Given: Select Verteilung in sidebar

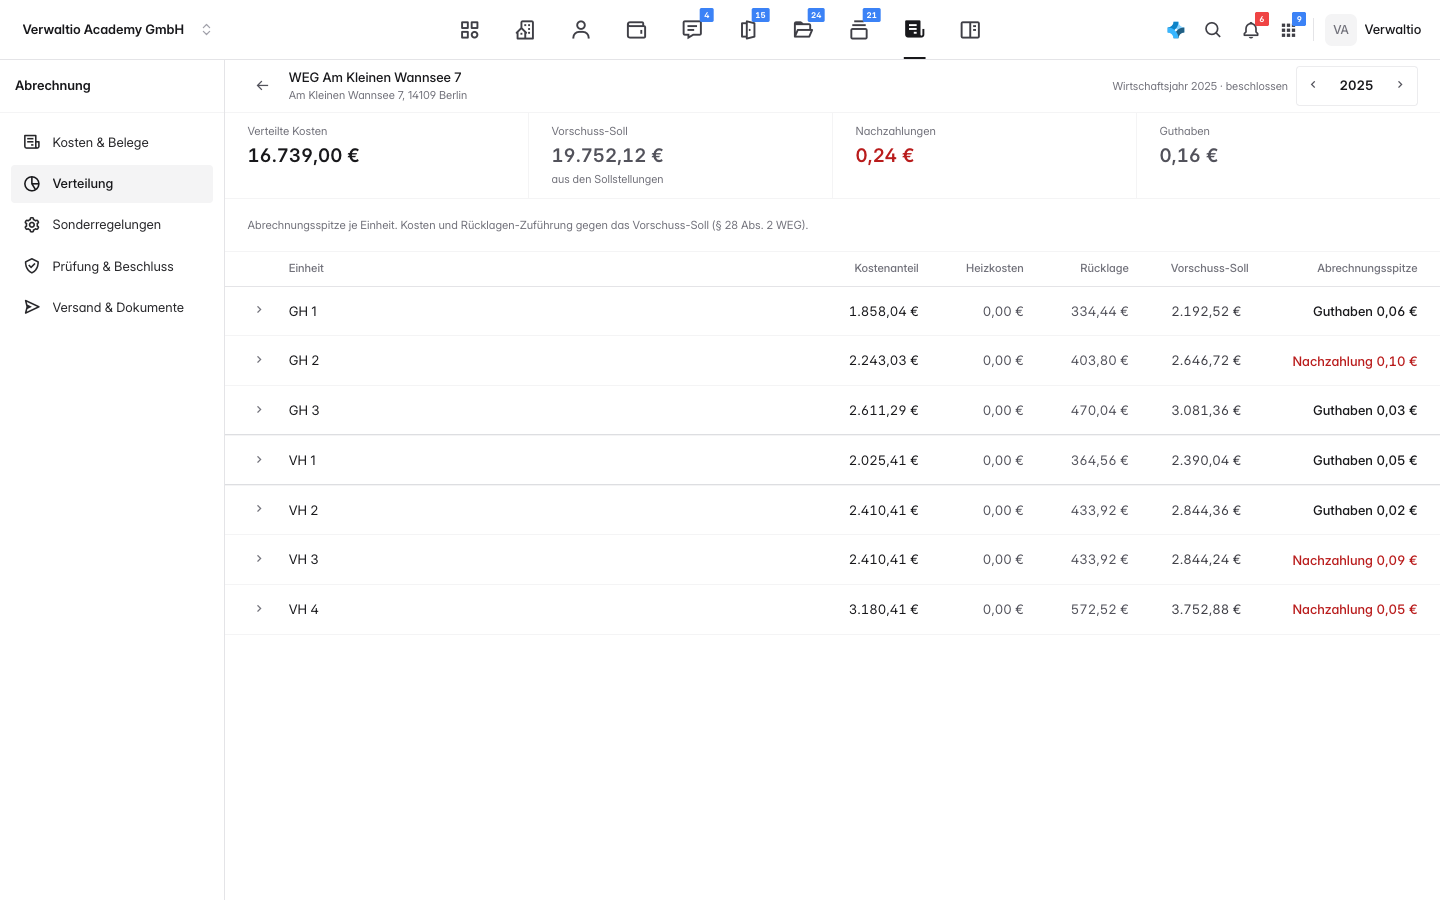Looking at the screenshot, I should 112,184.
